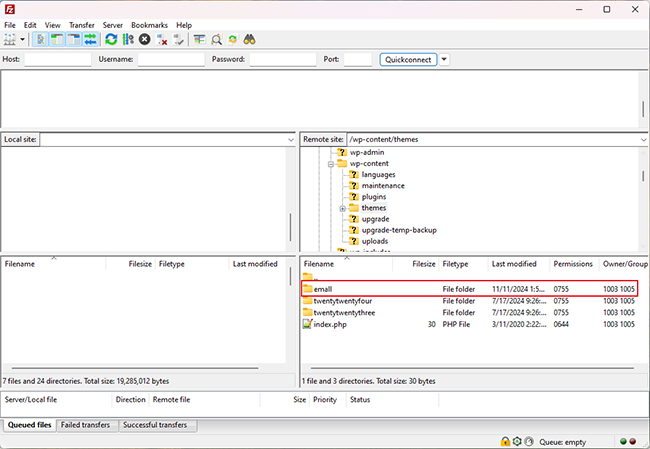This screenshot has height=449, width=650.
Task: Select the upgrade folder in tree
Action: (x=376, y=219)
